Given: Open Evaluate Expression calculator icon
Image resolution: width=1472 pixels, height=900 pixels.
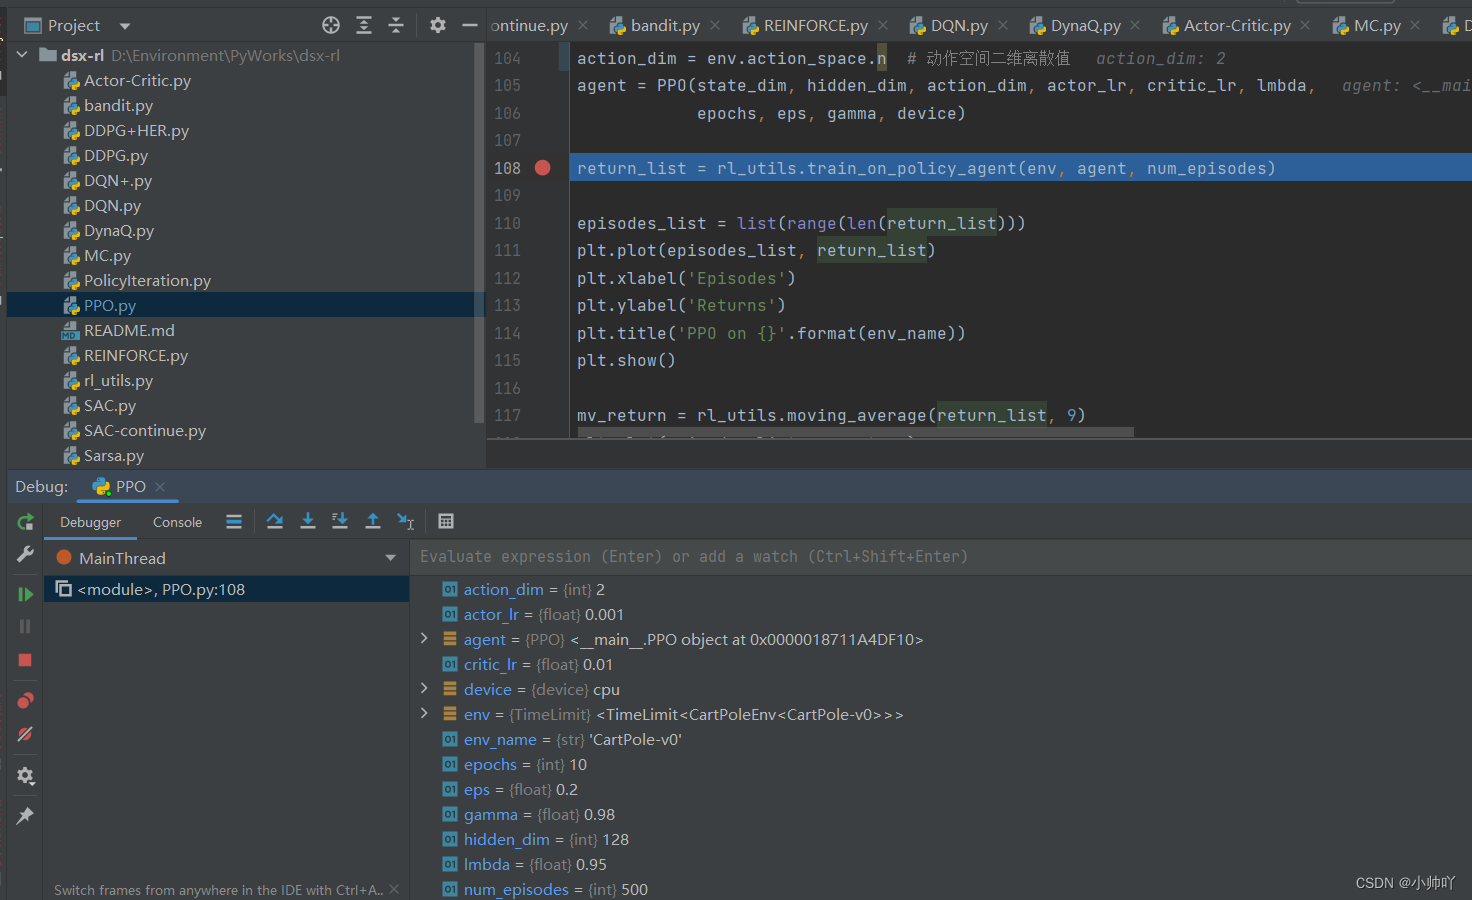Looking at the screenshot, I should coord(446,521).
